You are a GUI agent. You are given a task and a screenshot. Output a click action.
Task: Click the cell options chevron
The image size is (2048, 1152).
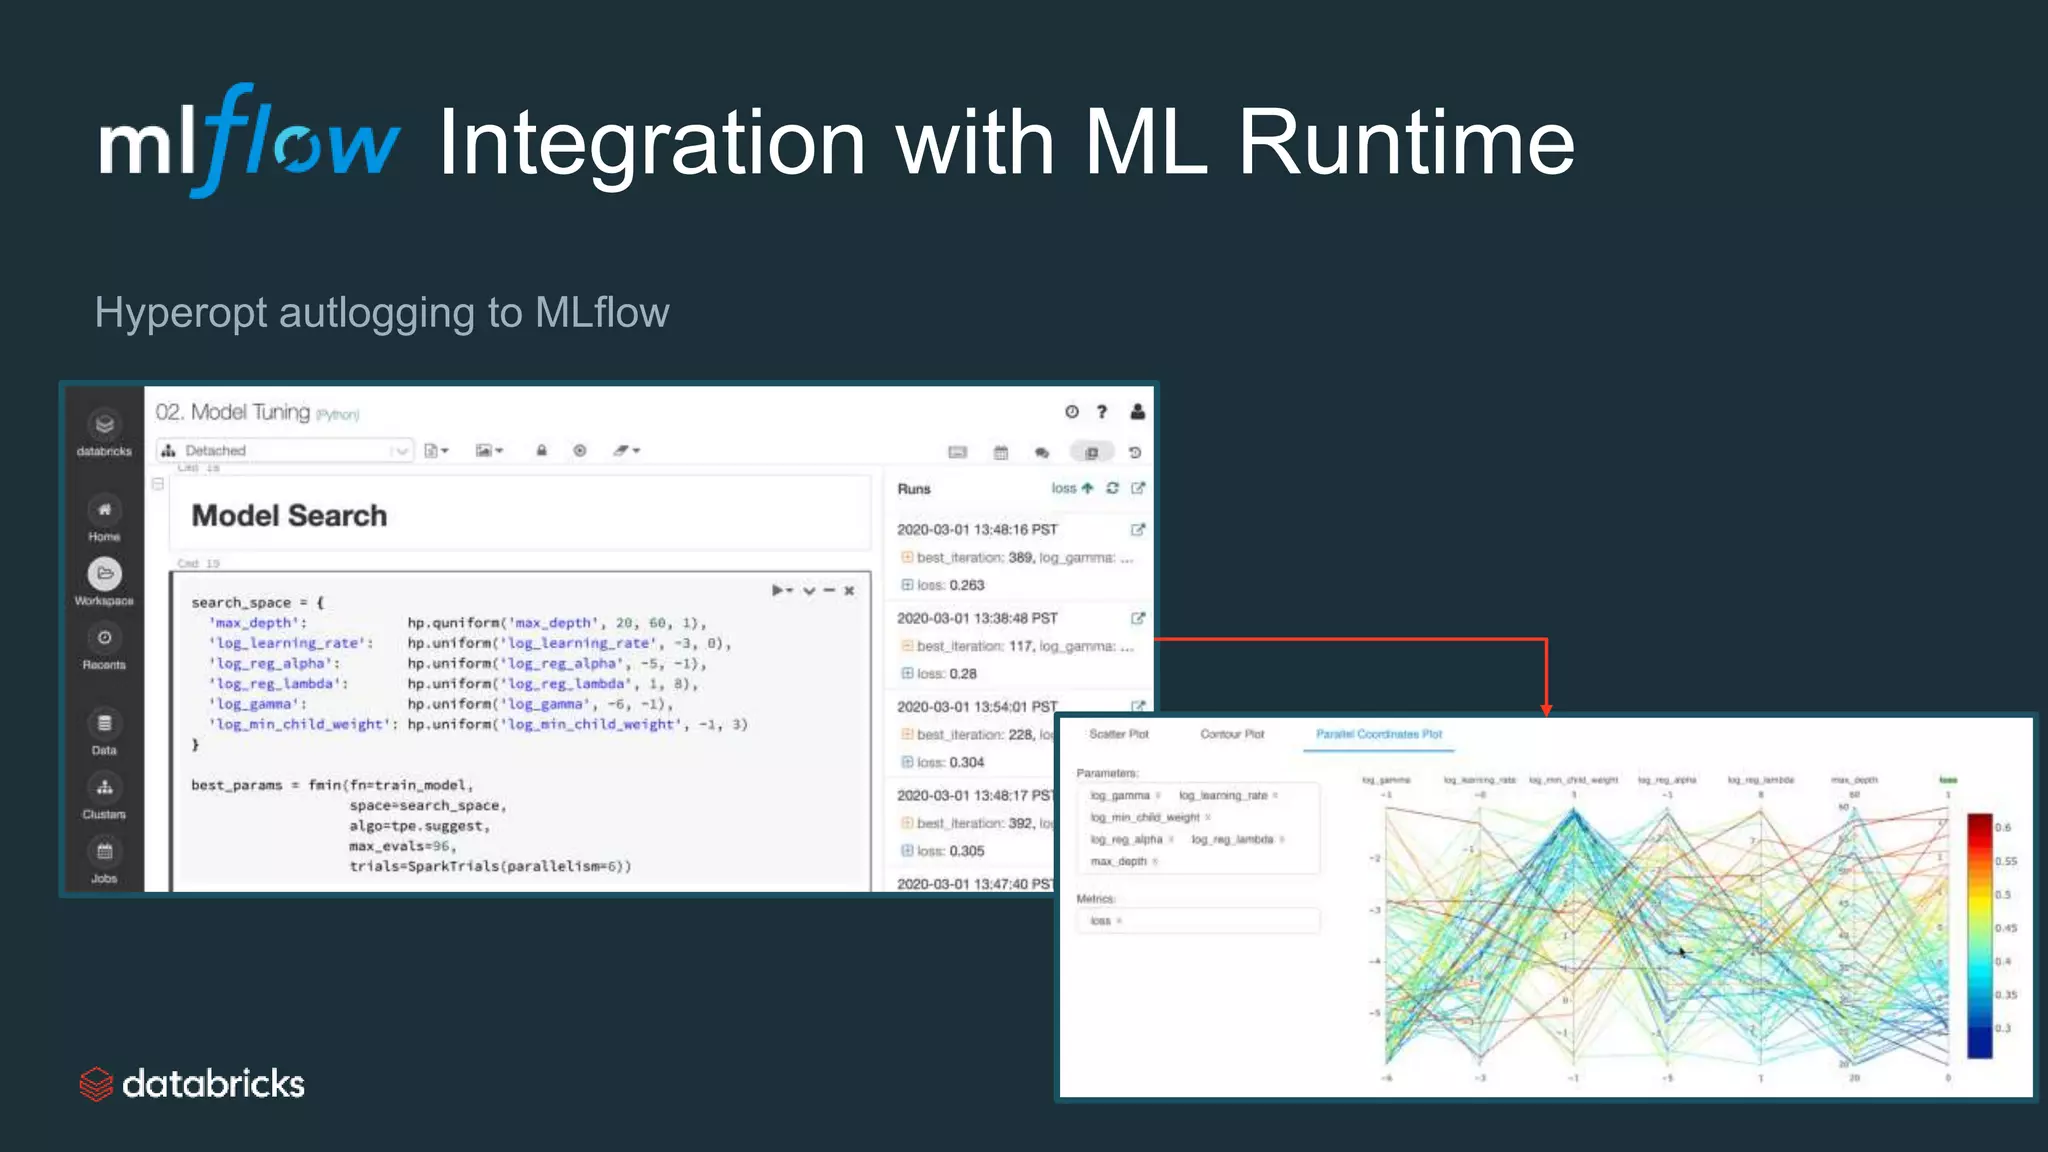tap(809, 591)
